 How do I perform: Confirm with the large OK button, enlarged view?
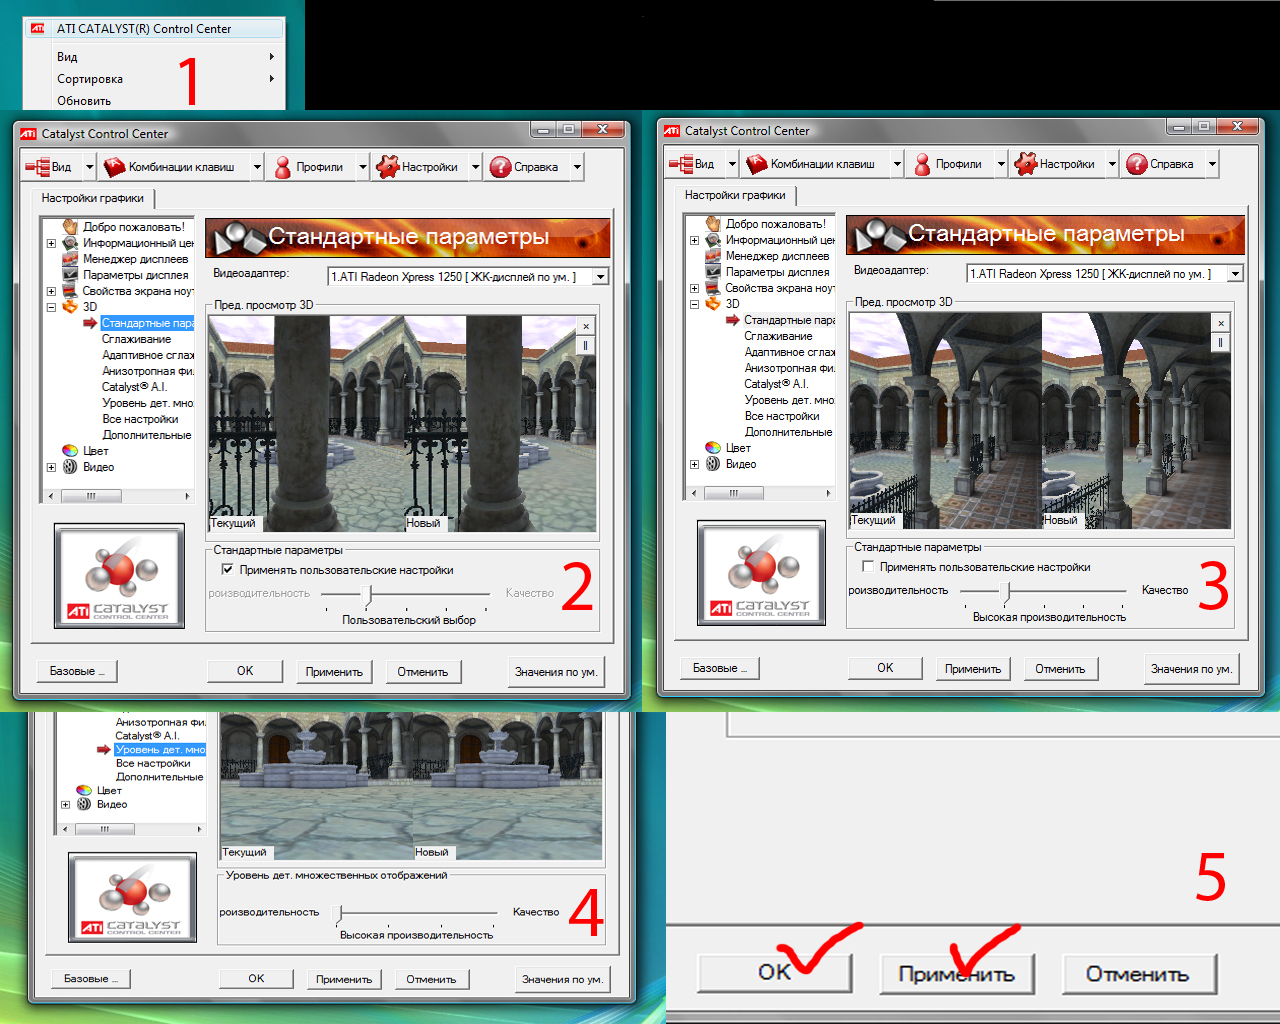774,972
